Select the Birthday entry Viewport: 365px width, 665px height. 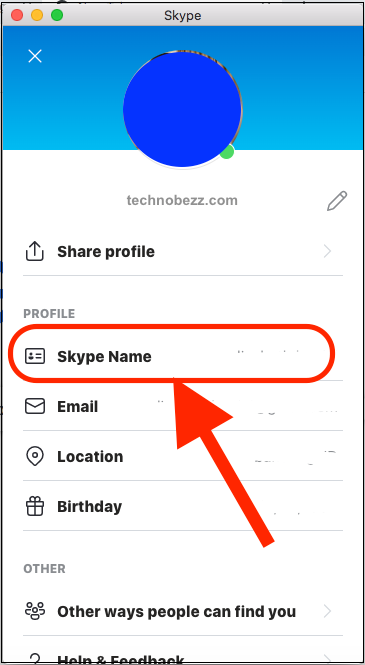click(183, 507)
